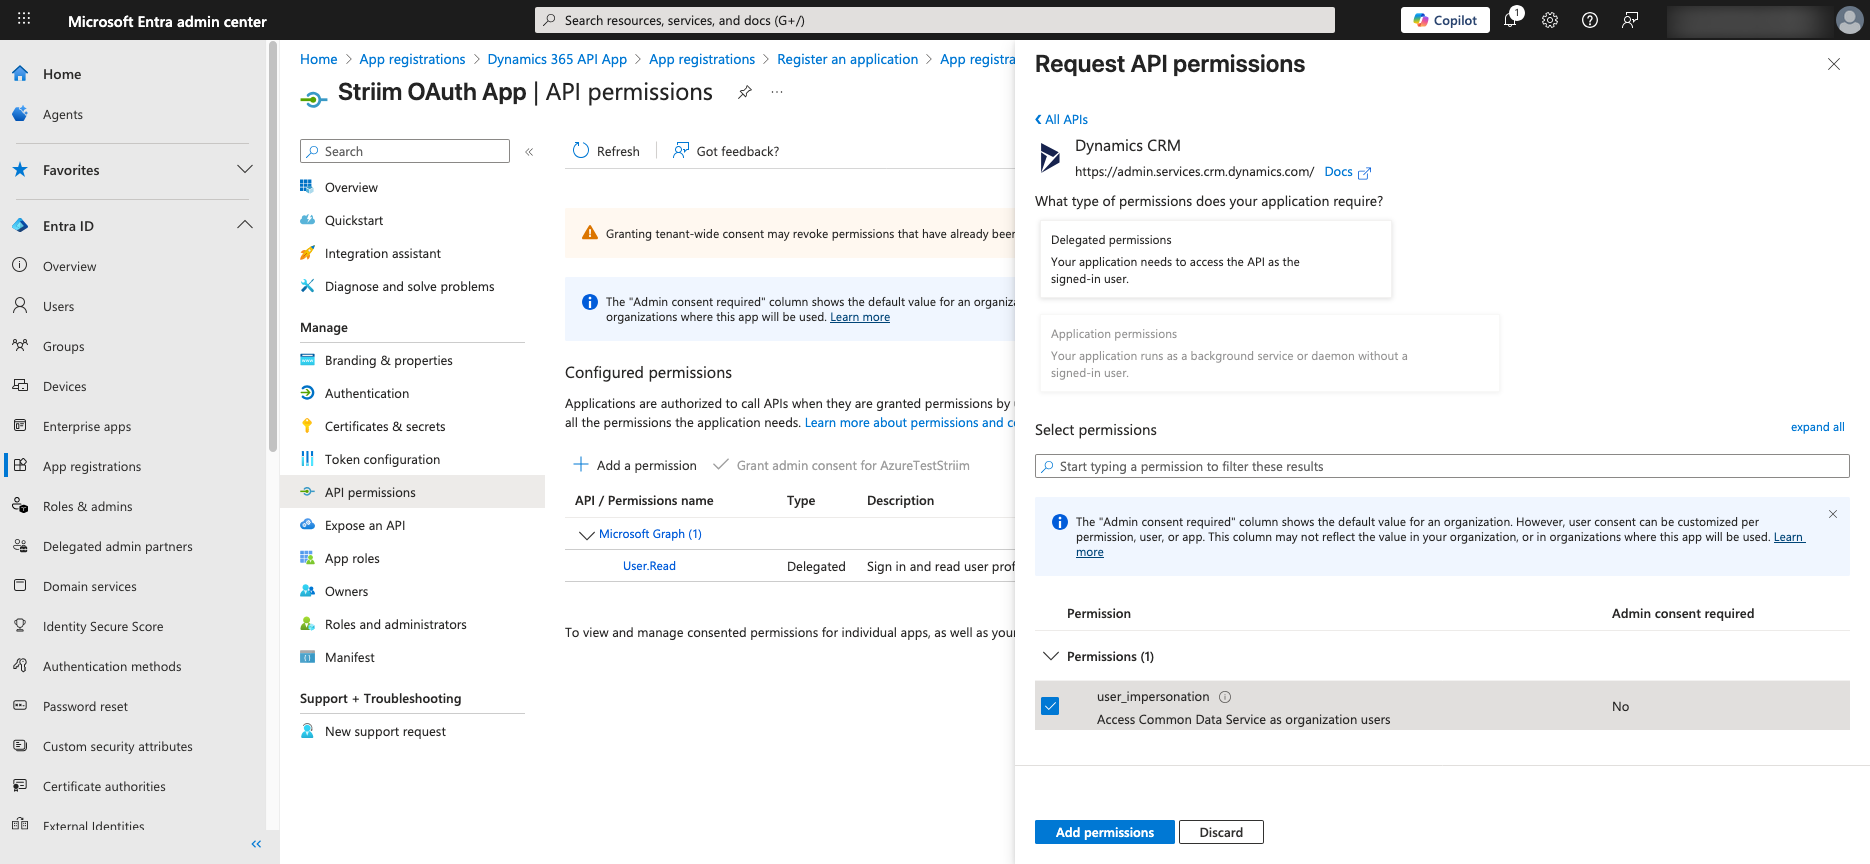Open the notifications bell icon

(x=1510, y=20)
